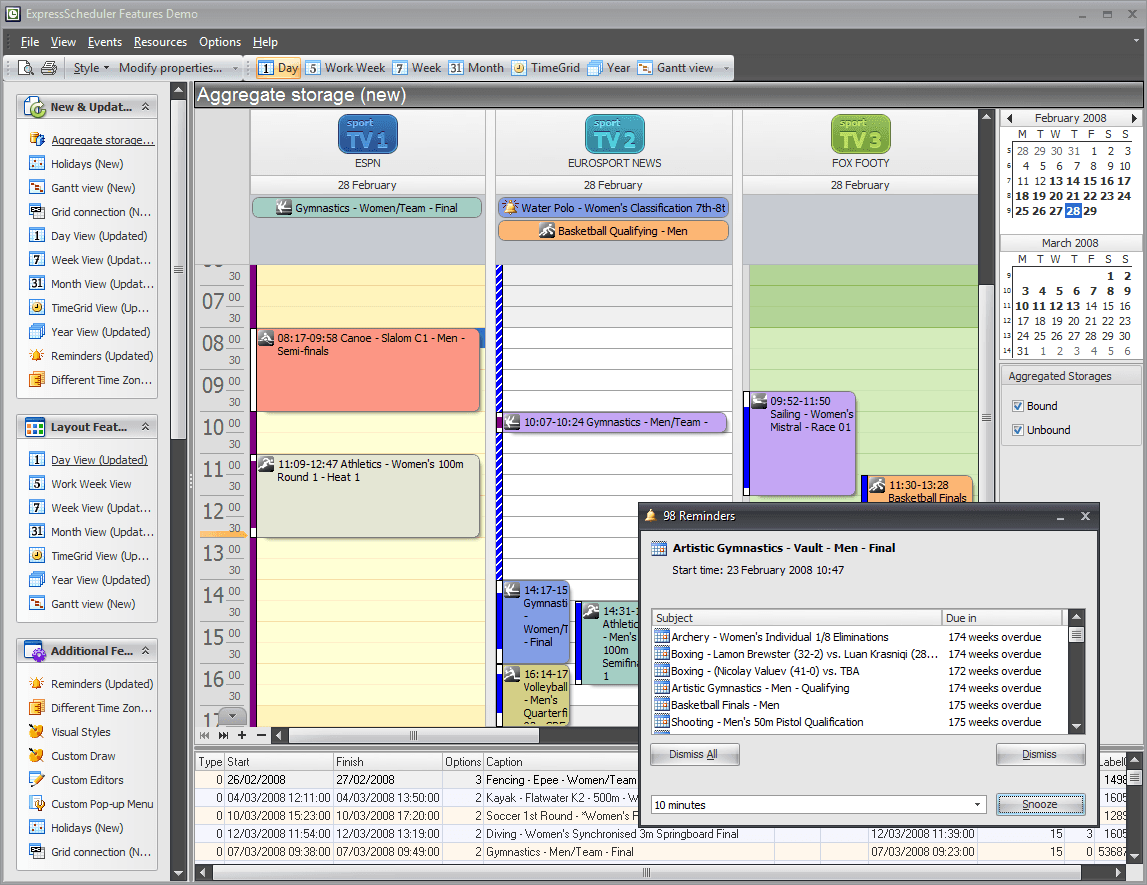Click the Dismiss button in reminders
The width and height of the screenshot is (1147, 885).
(x=1040, y=754)
